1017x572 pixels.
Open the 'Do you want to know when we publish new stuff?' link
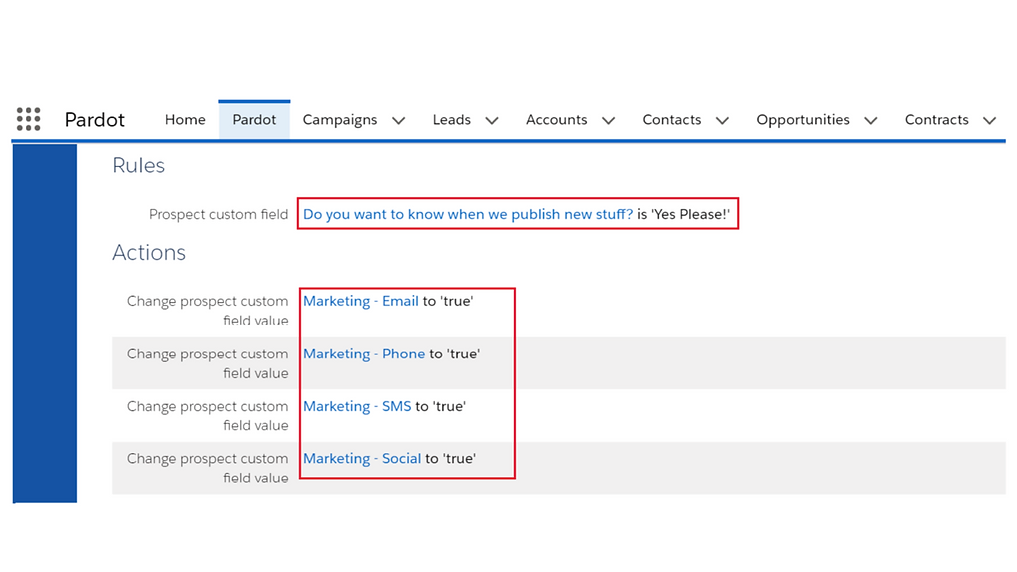[468, 214]
